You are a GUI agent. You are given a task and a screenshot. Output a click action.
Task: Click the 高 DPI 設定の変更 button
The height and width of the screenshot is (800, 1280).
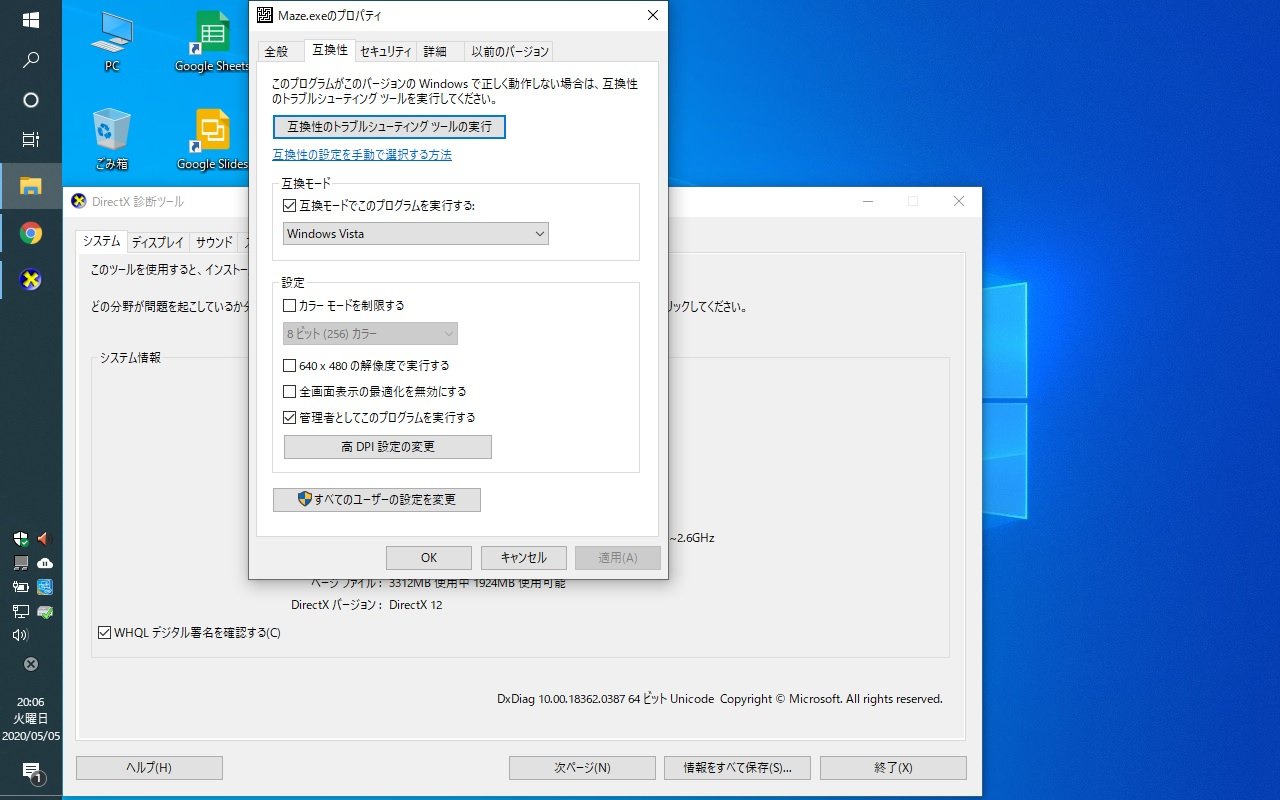[x=387, y=447]
